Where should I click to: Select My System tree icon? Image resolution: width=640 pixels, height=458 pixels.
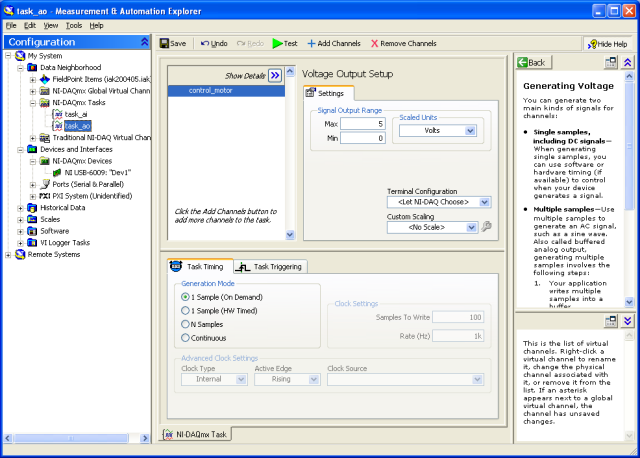pyautogui.click(x=20, y=56)
